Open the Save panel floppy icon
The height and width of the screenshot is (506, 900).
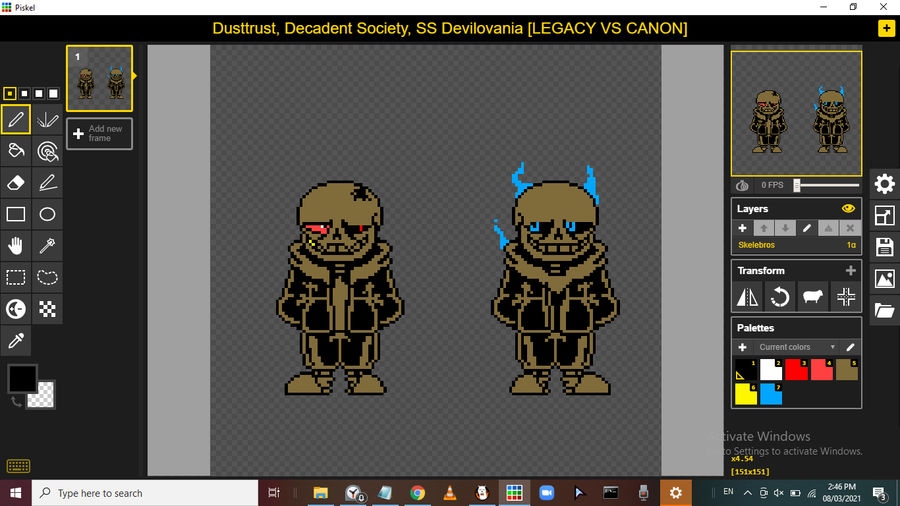885,247
